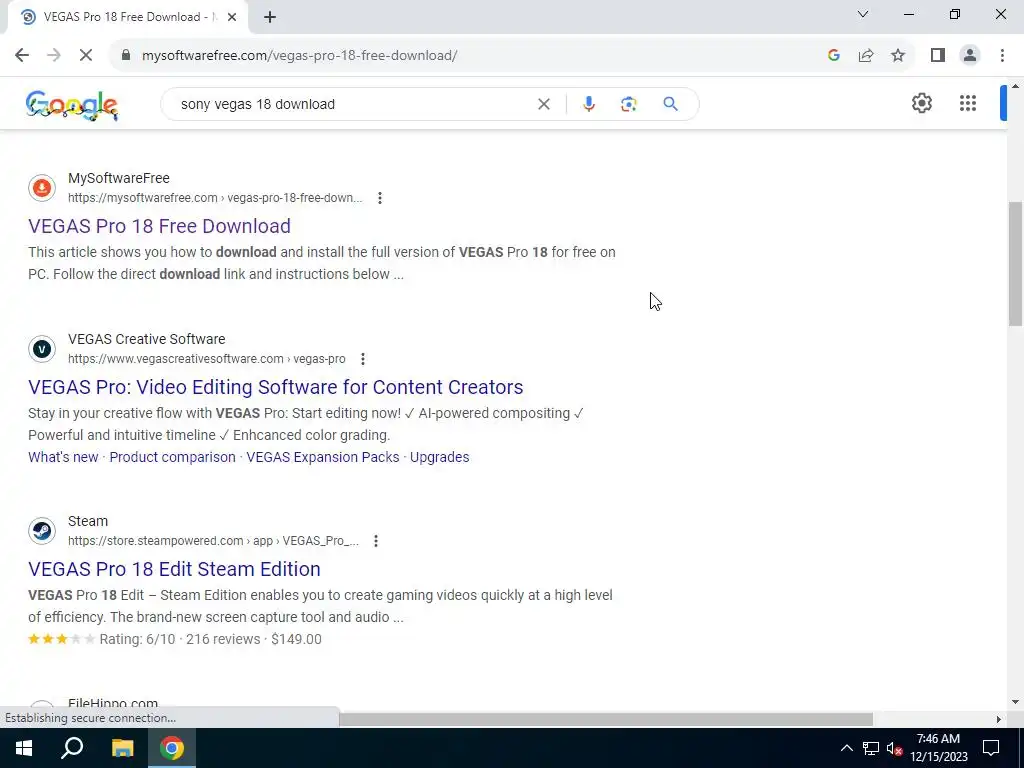Open more options for VEGAS Creative Software result
The image size is (1024, 768).
point(362,359)
